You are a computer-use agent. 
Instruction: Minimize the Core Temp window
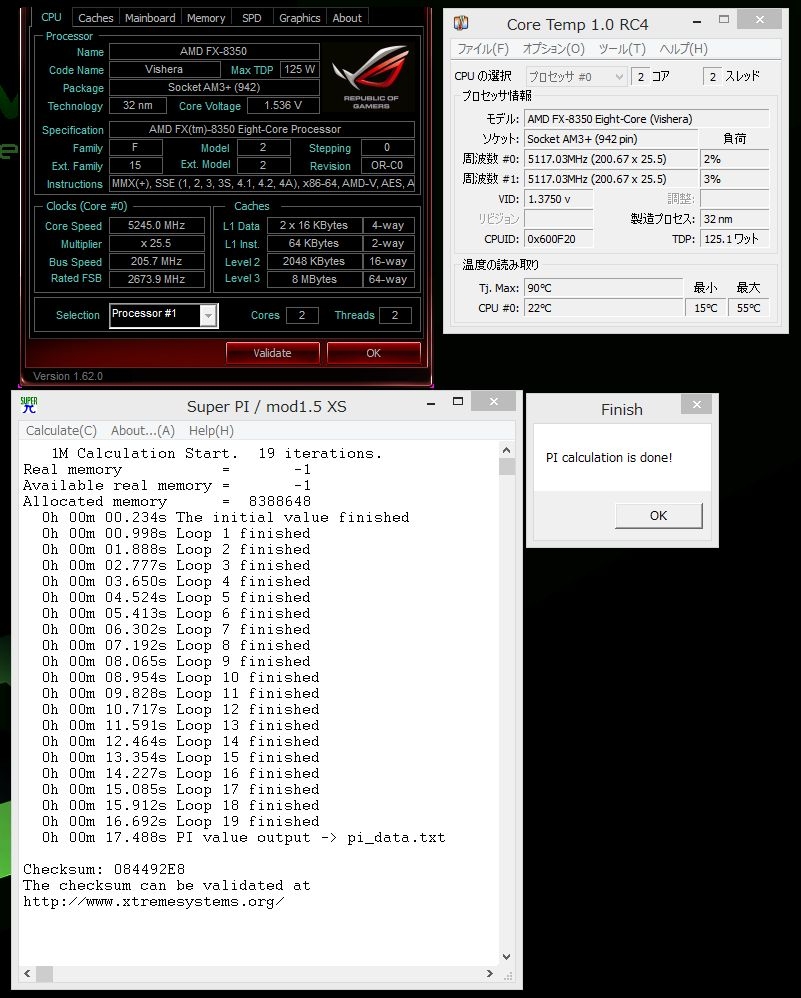click(x=697, y=21)
